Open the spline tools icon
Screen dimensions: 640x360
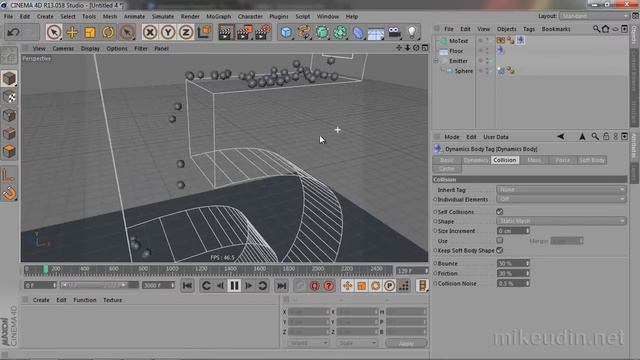click(304, 32)
